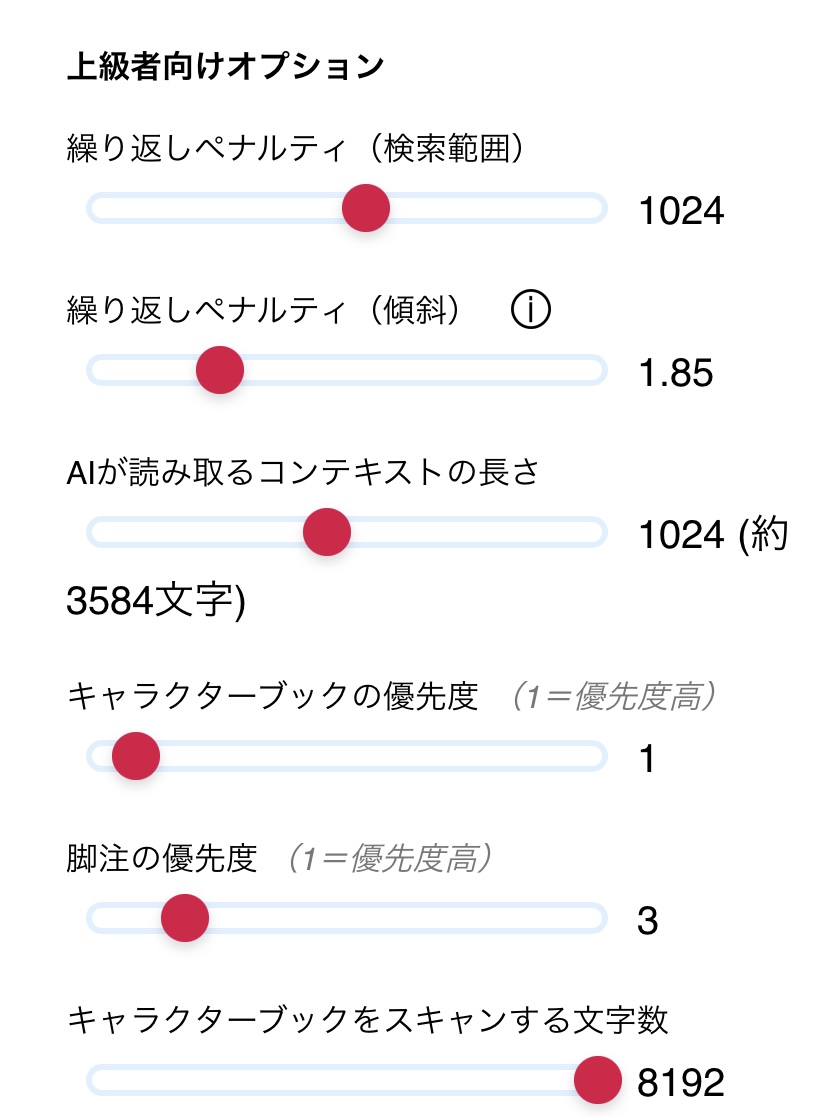Click the キャラクターブックをスキャンする文字数 slider handle
Image resolution: width=828 pixels, height=1117 pixels.
pos(599,1080)
